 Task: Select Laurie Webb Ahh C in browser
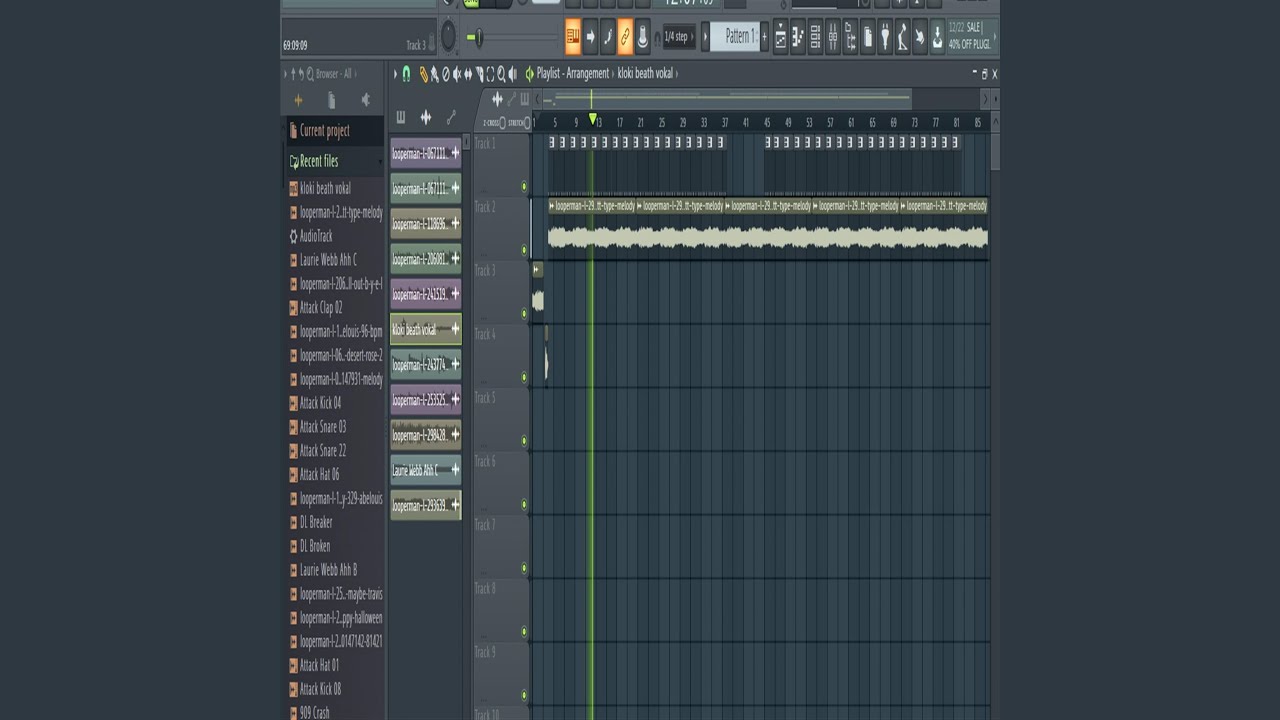327,260
